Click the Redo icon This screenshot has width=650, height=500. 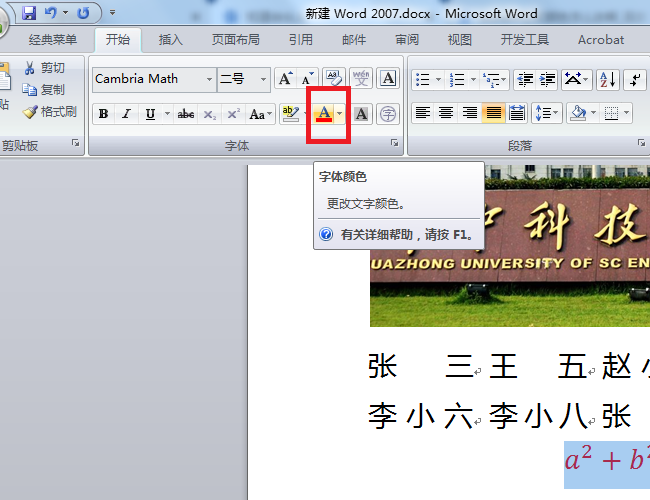tap(83, 13)
